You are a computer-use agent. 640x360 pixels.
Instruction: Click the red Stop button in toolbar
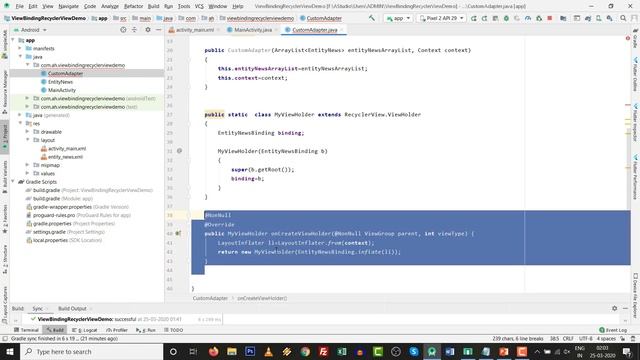click(550, 18)
